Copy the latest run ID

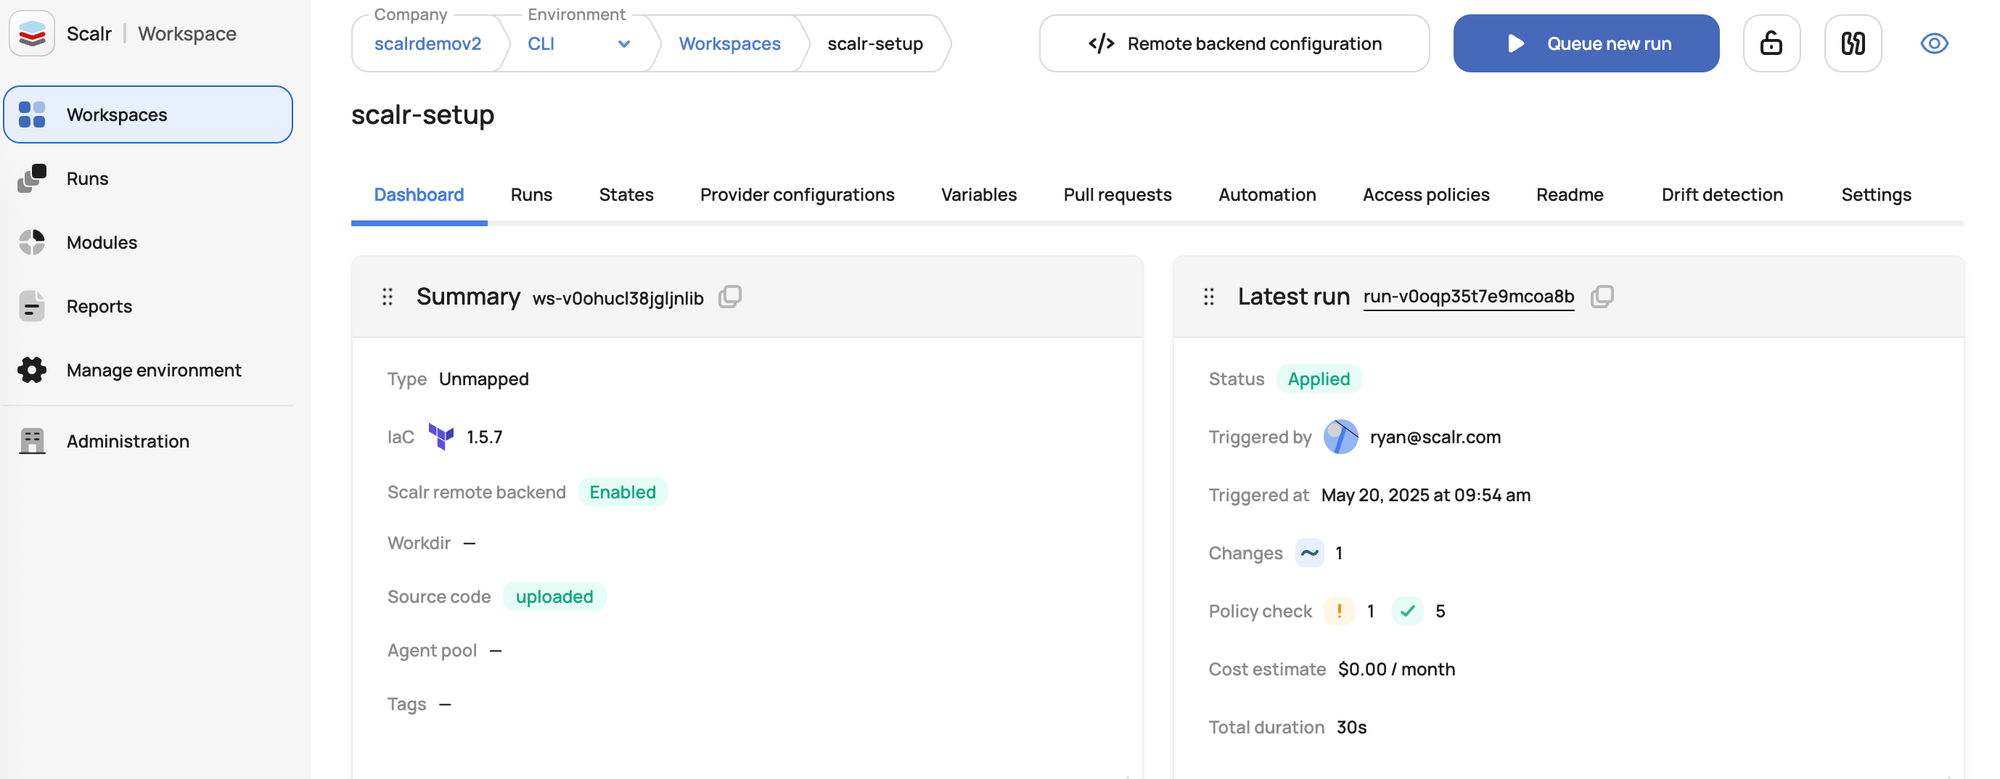pyautogui.click(x=1602, y=296)
